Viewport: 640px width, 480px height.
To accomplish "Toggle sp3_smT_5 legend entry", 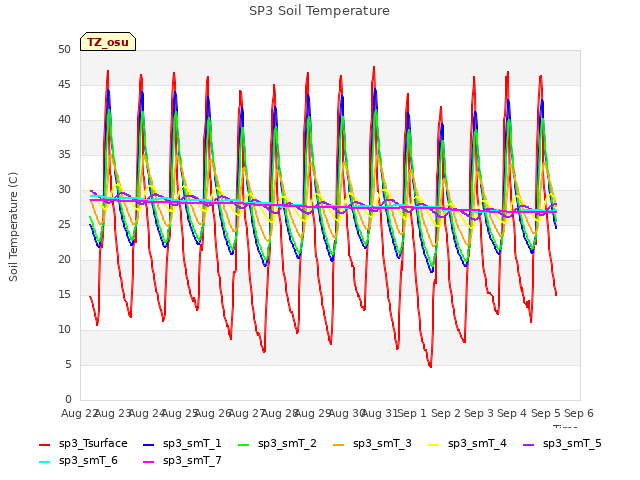I will 562,443.
